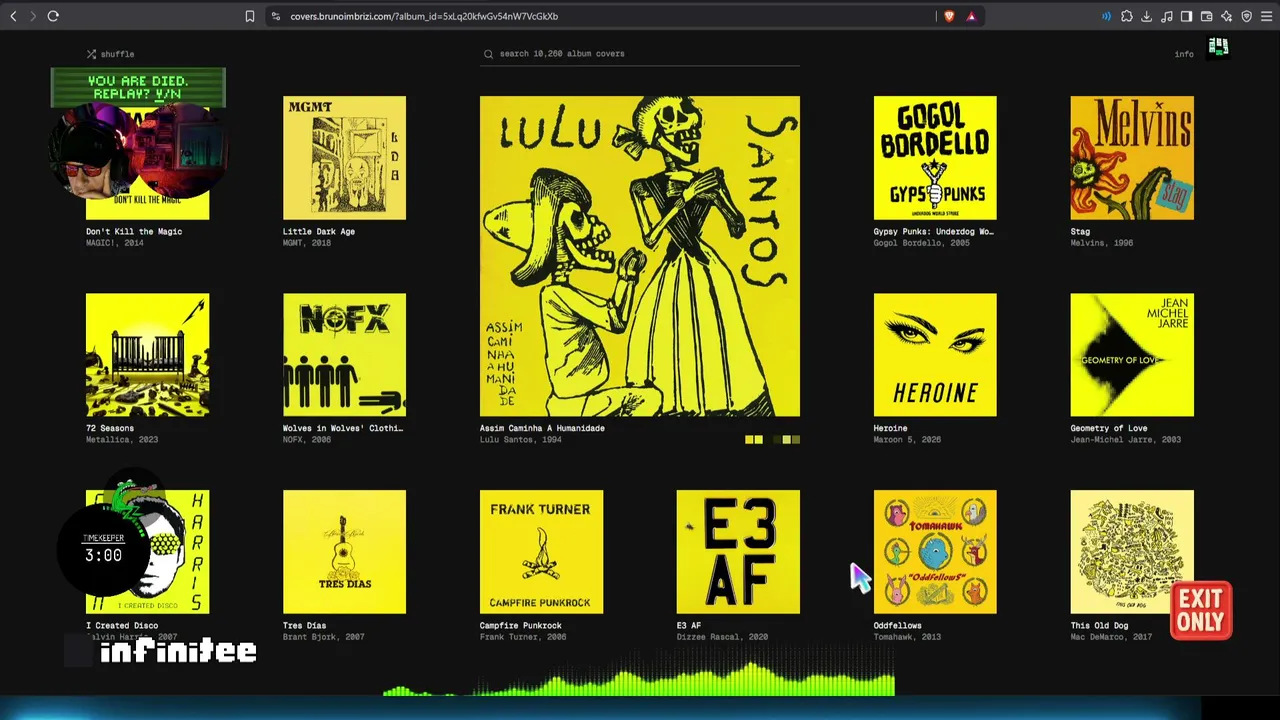
Task: Select the Frank Turner Campfire Punkrock cover
Action: (541, 552)
